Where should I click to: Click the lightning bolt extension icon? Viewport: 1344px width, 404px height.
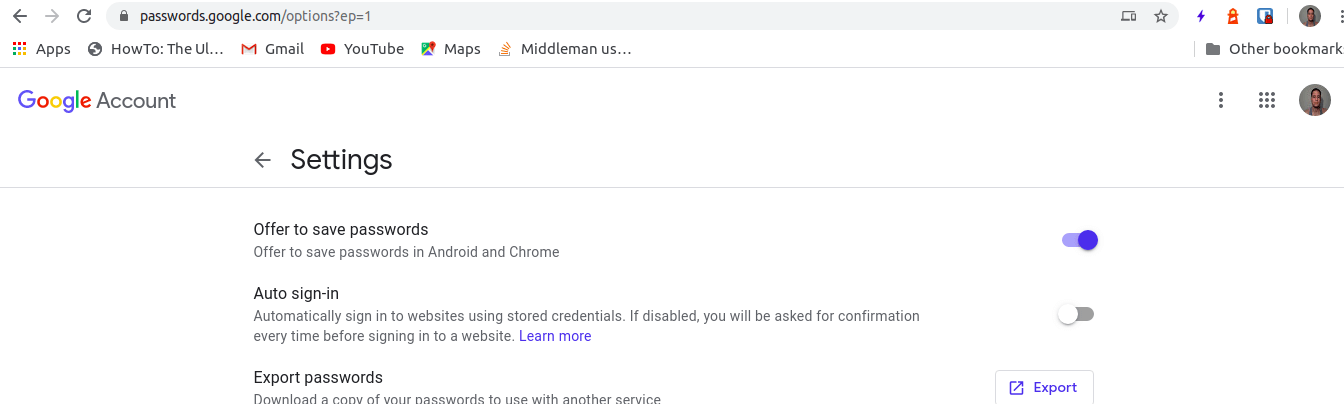(1201, 16)
